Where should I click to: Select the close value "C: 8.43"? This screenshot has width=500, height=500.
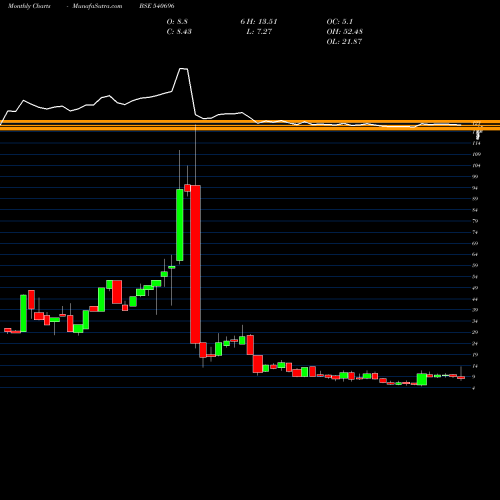(x=179, y=32)
